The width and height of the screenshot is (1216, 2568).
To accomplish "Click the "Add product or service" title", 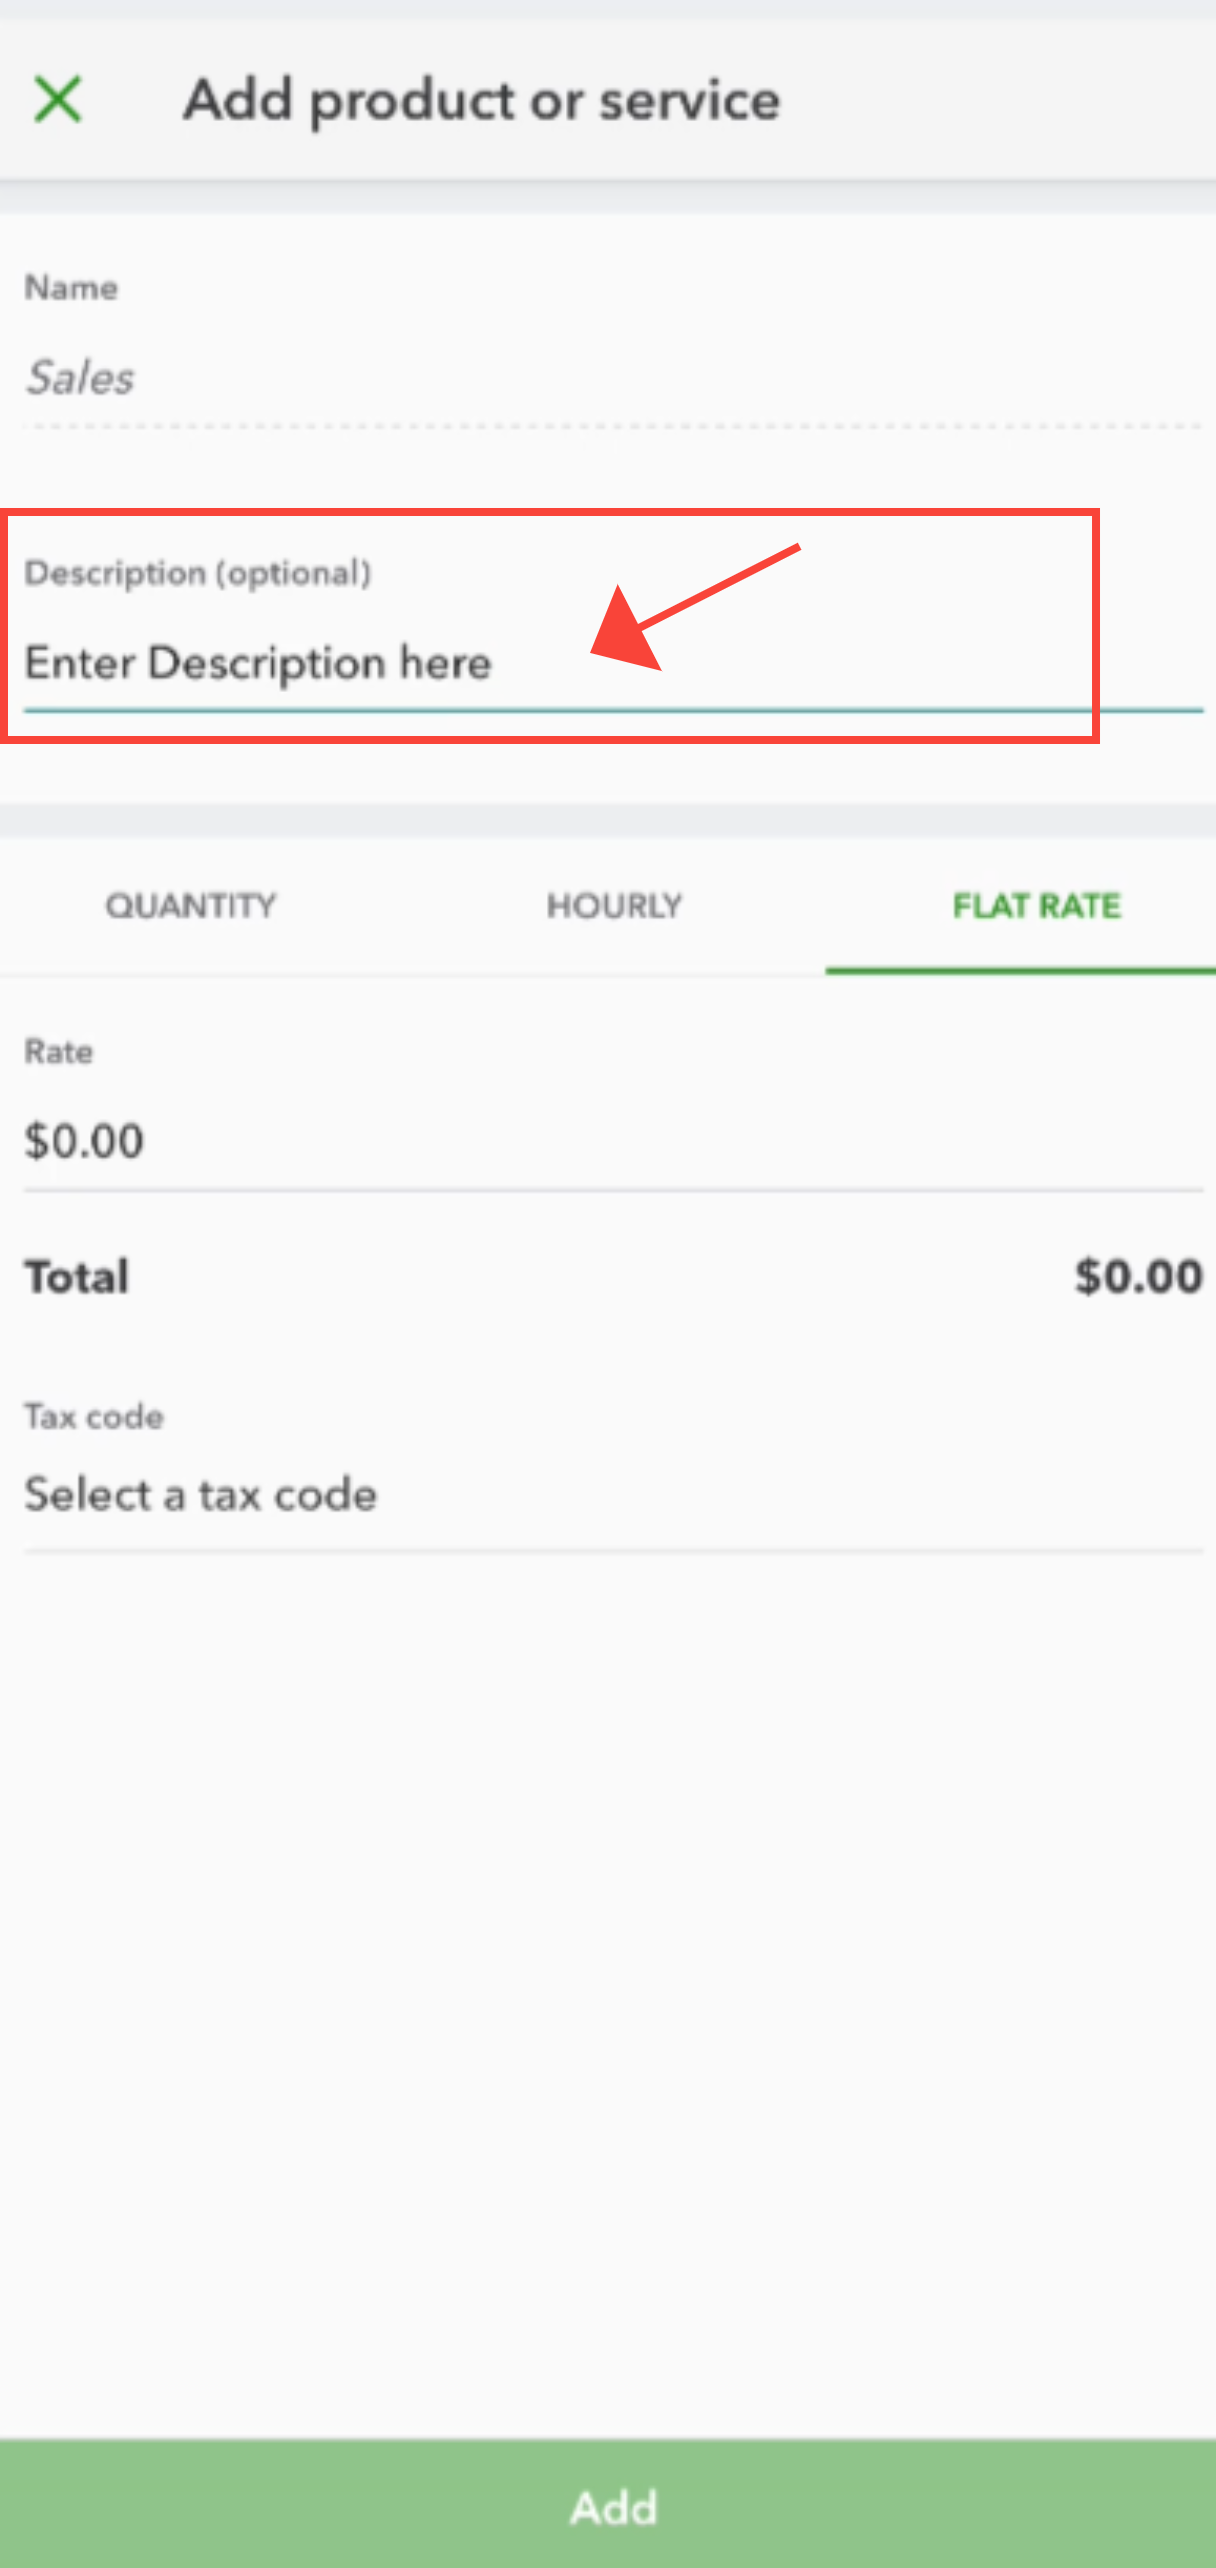I will tap(481, 100).
